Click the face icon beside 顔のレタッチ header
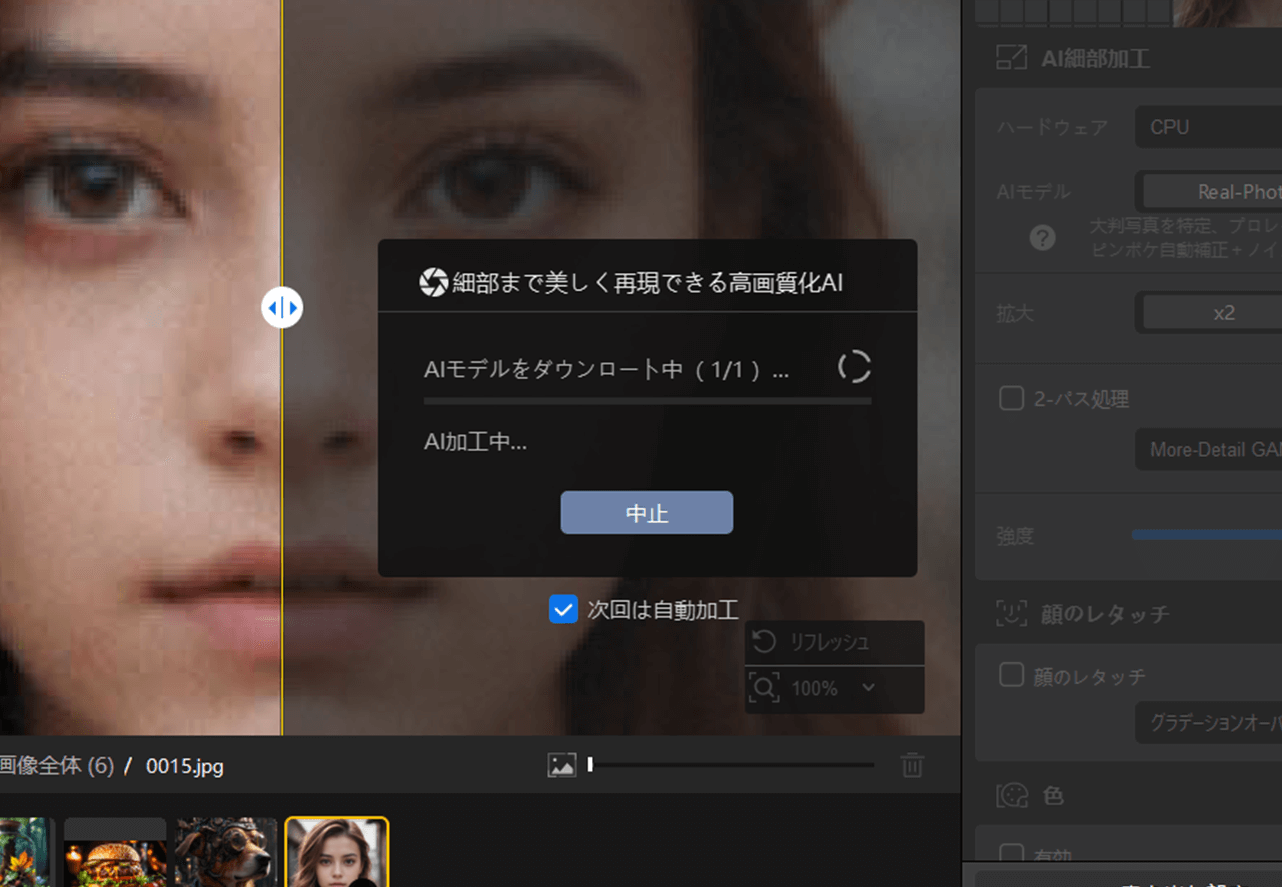The height and width of the screenshot is (887, 1282). point(1011,613)
